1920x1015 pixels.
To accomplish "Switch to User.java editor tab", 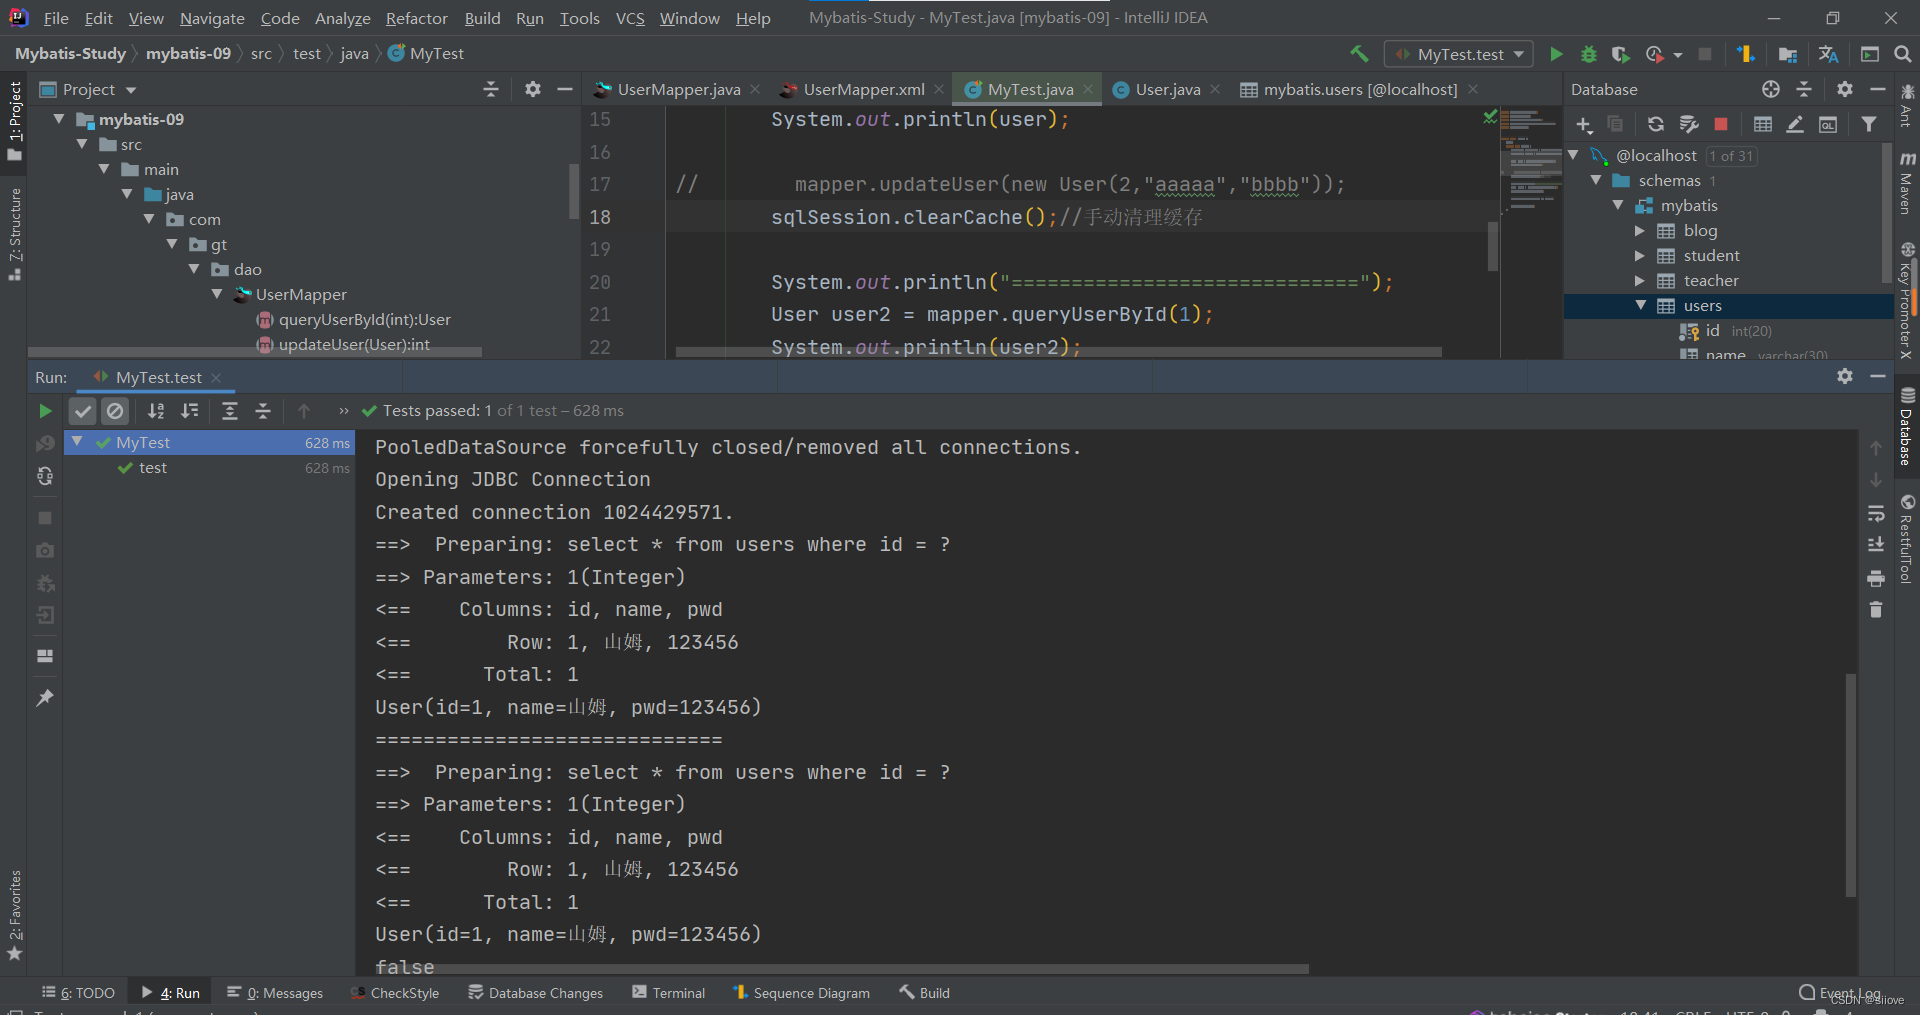I will [1166, 89].
